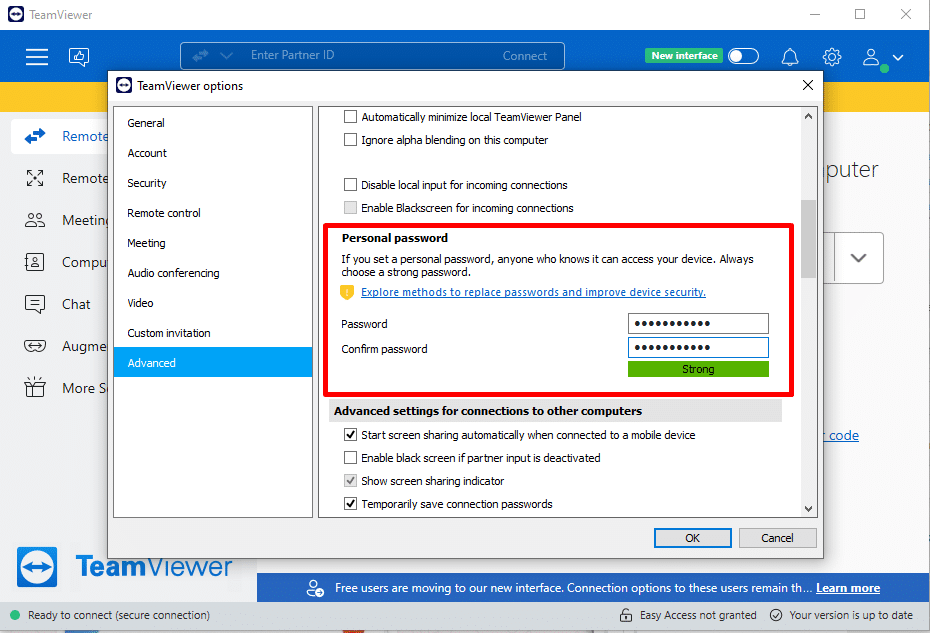Click 'Your version is up to date' text

pyautogui.click(x=851, y=615)
